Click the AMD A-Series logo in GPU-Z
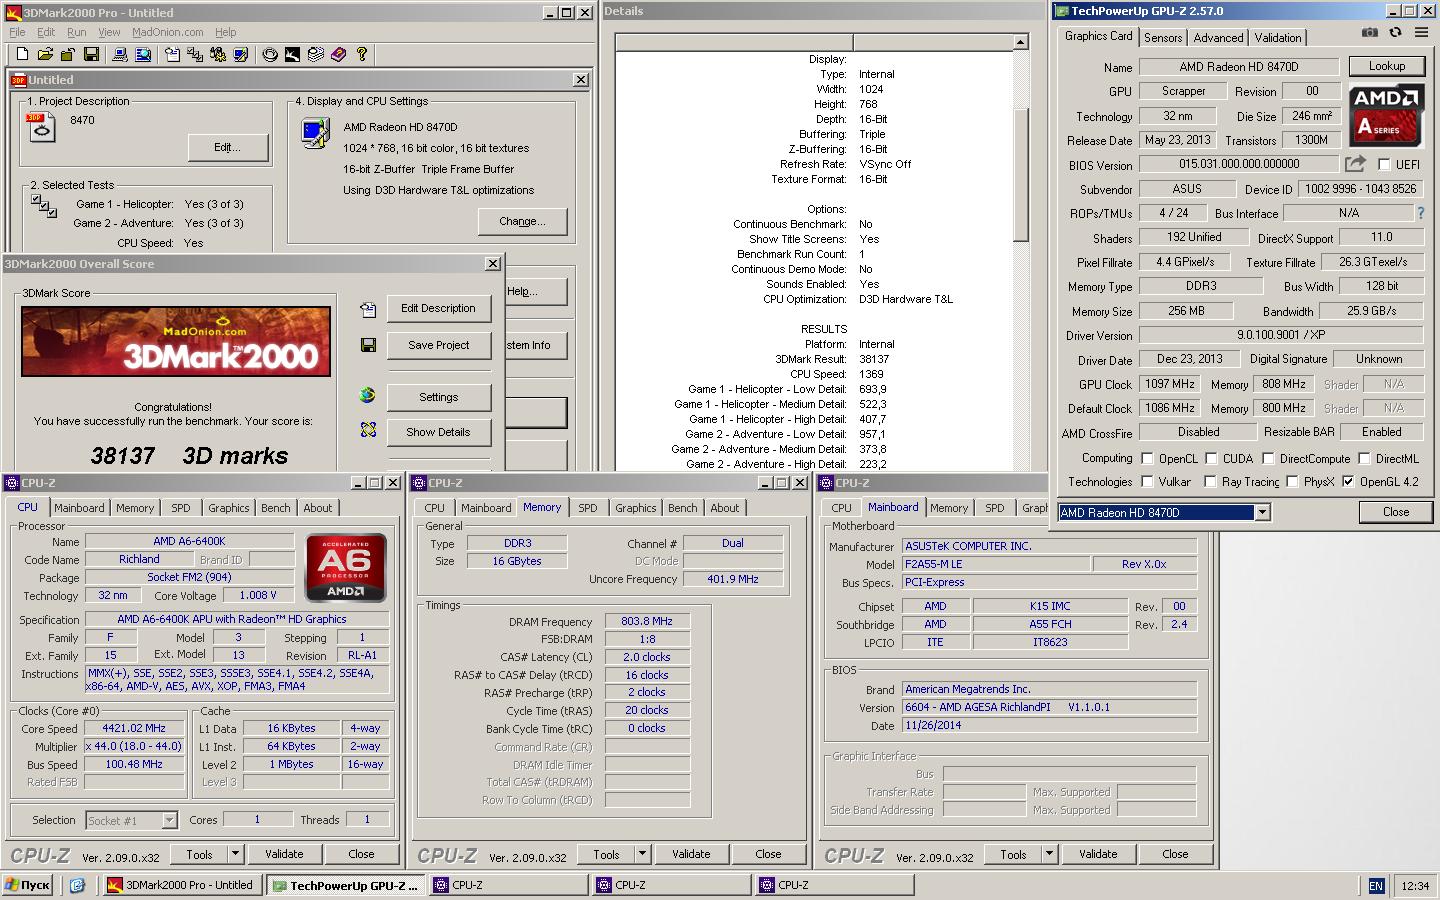 [x=1386, y=115]
